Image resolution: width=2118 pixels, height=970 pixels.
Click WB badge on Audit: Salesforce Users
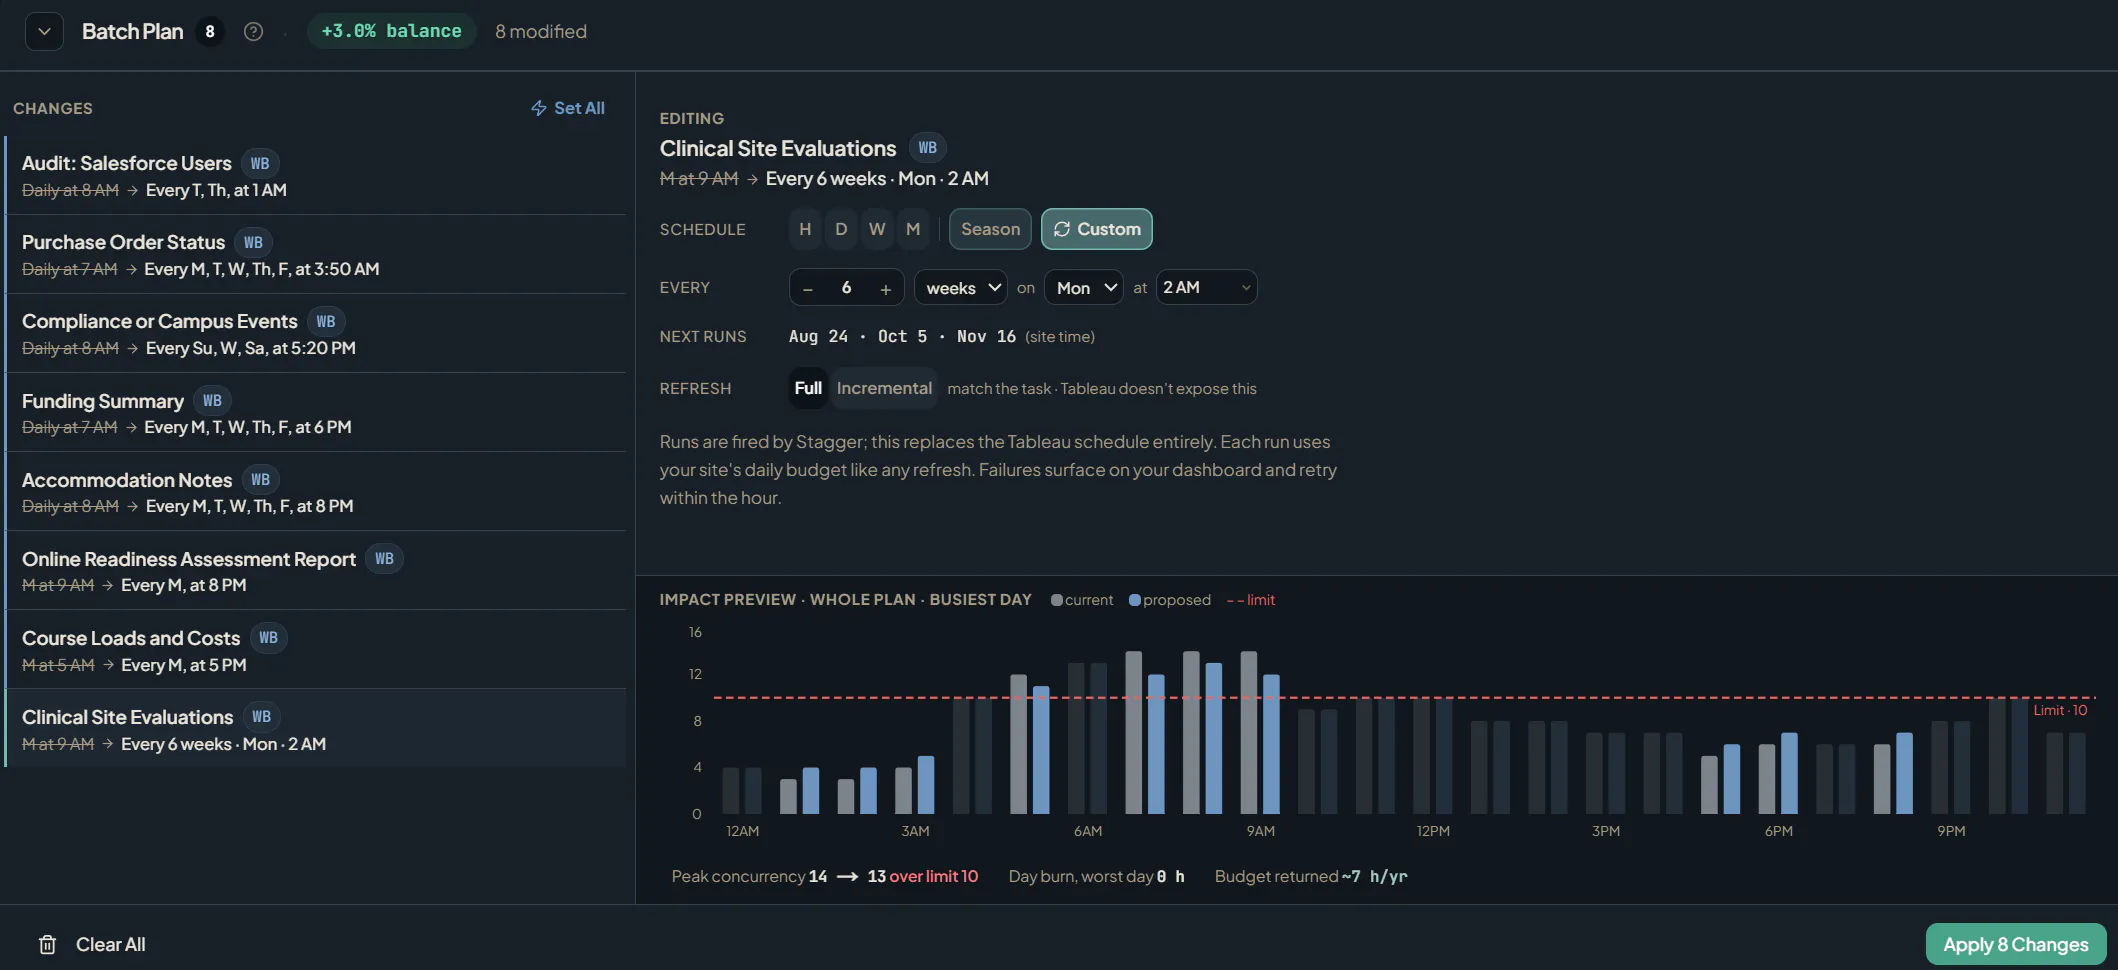click(260, 163)
